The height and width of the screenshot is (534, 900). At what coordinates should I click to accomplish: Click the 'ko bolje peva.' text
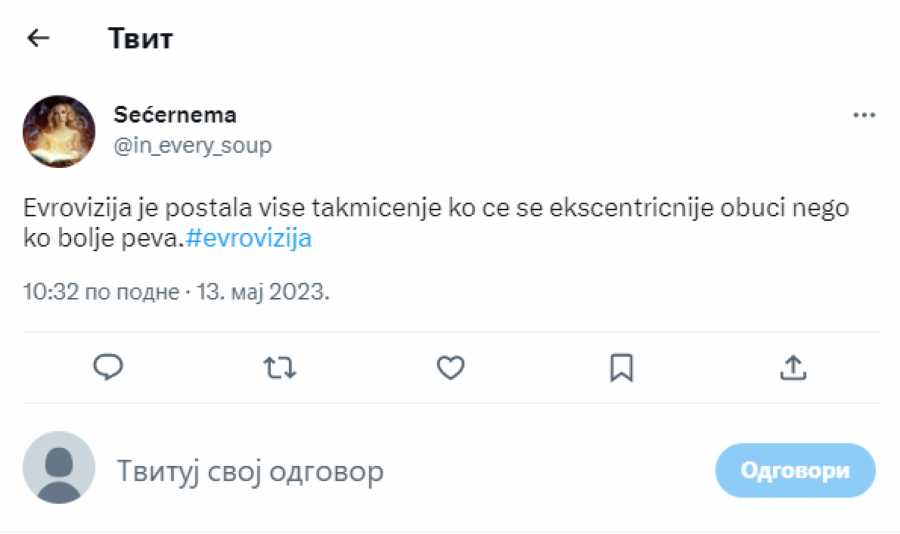[103, 240]
